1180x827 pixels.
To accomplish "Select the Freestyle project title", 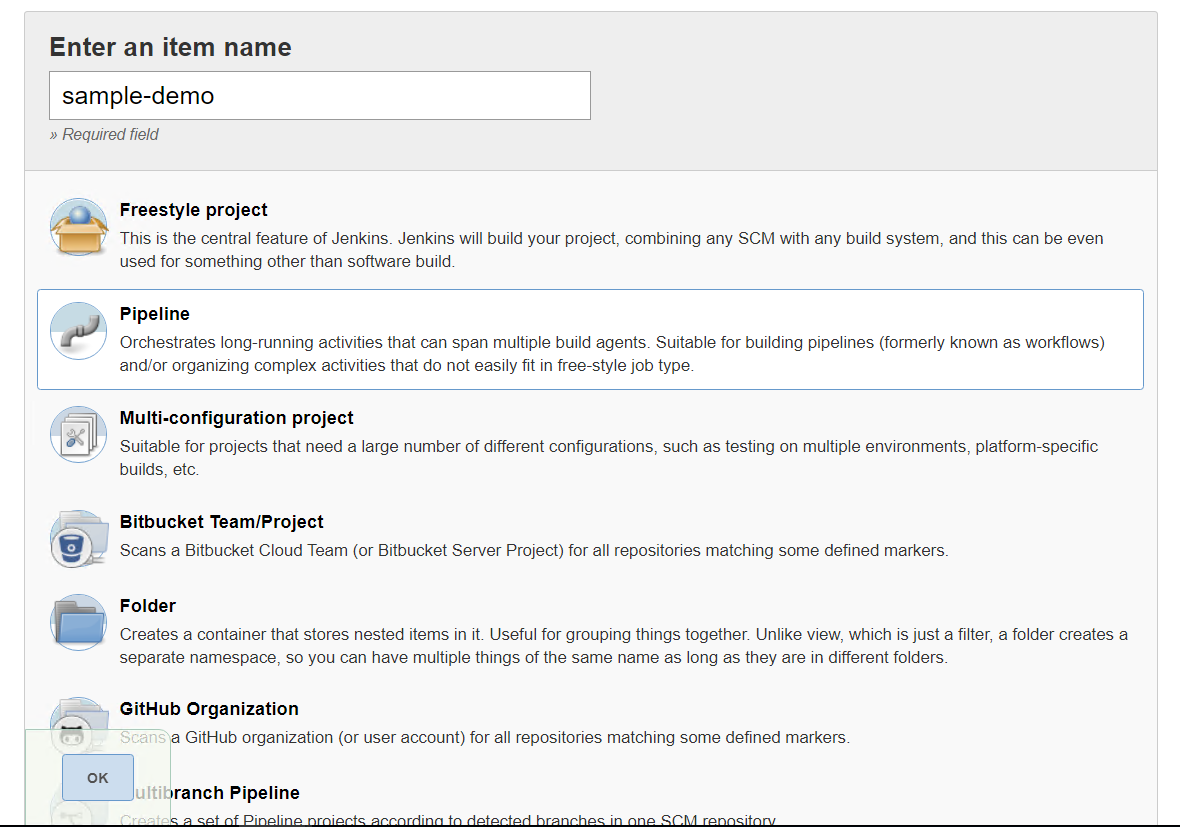I will tap(193, 210).
